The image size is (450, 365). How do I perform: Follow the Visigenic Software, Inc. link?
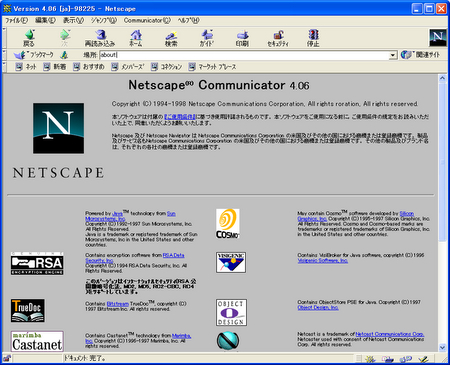click(323, 261)
